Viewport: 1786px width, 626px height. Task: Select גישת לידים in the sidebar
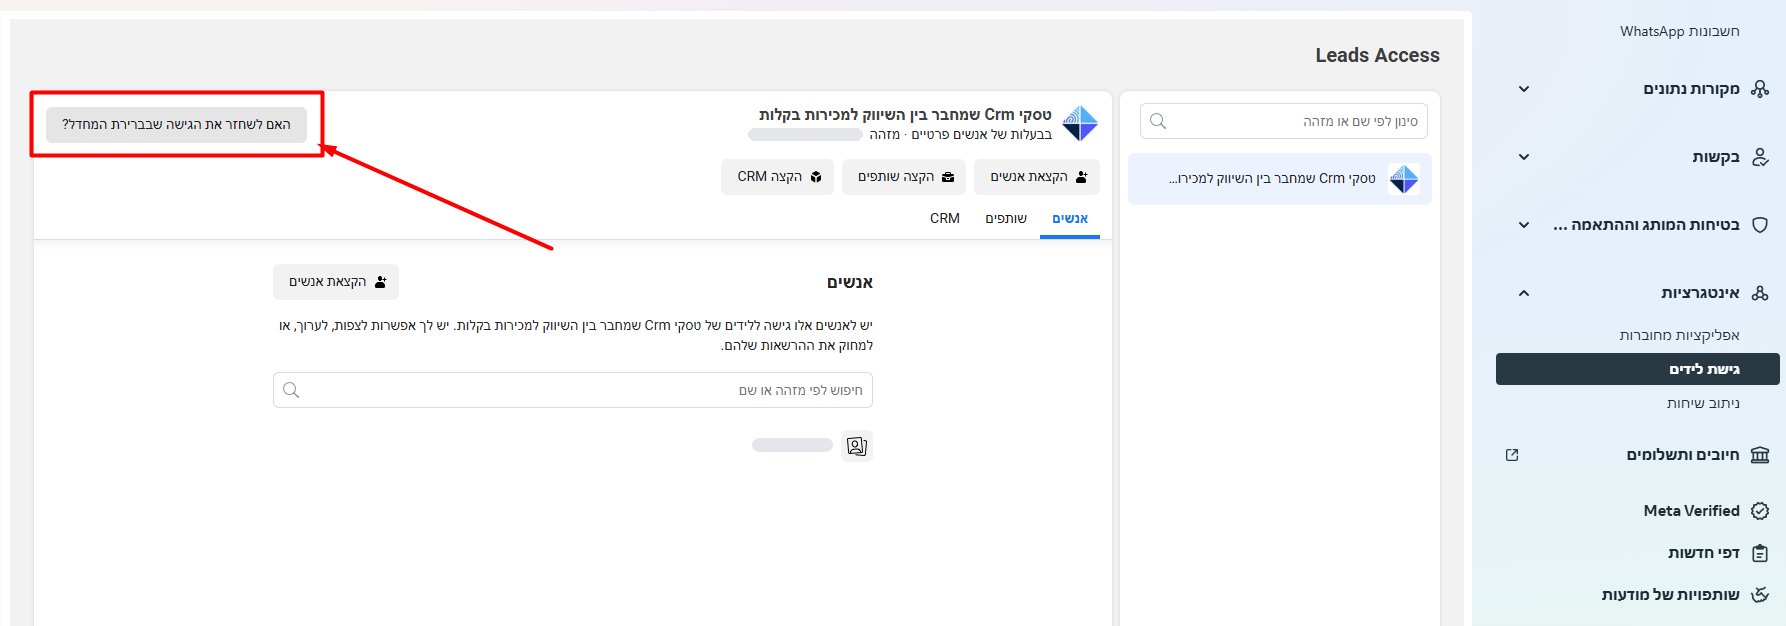(1638, 369)
